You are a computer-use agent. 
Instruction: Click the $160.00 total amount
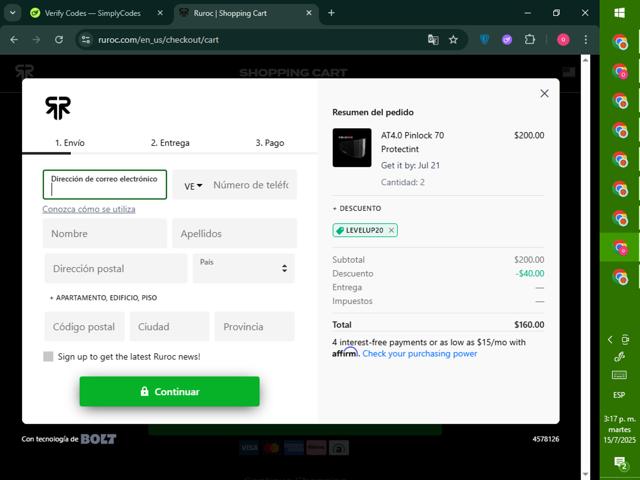[x=529, y=325]
